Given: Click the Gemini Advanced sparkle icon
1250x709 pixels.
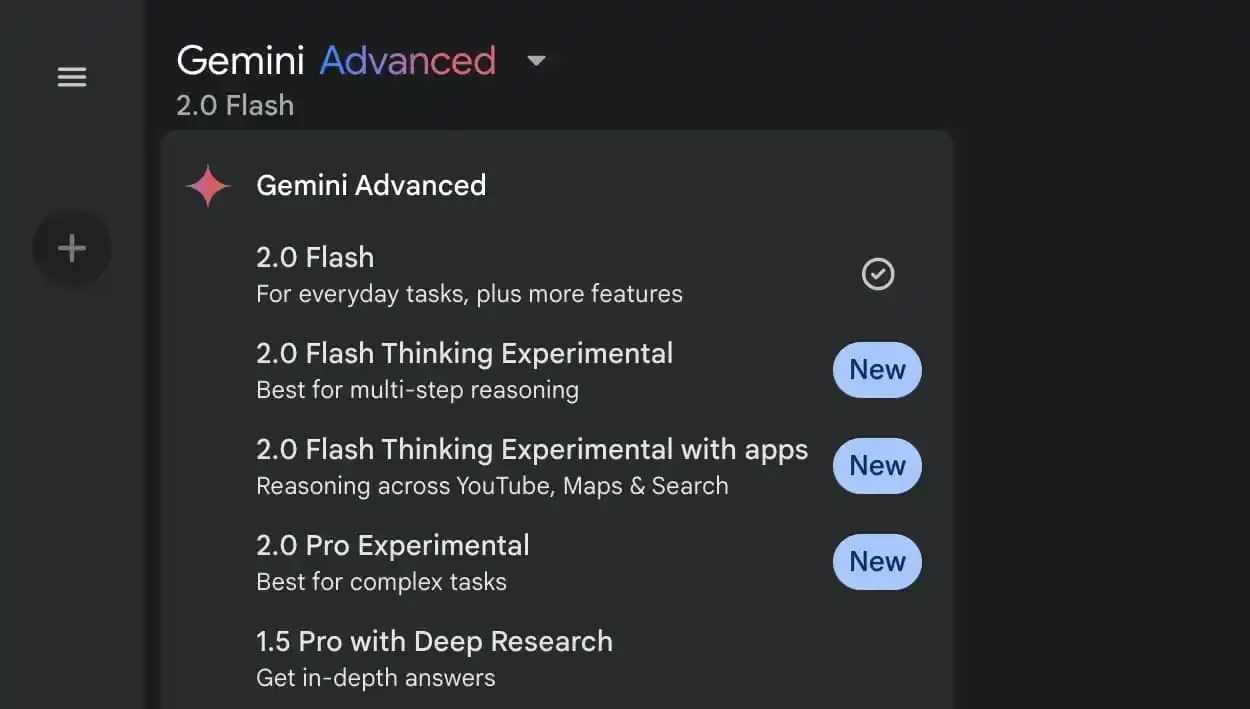Looking at the screenshot, I should coord(207,185).
